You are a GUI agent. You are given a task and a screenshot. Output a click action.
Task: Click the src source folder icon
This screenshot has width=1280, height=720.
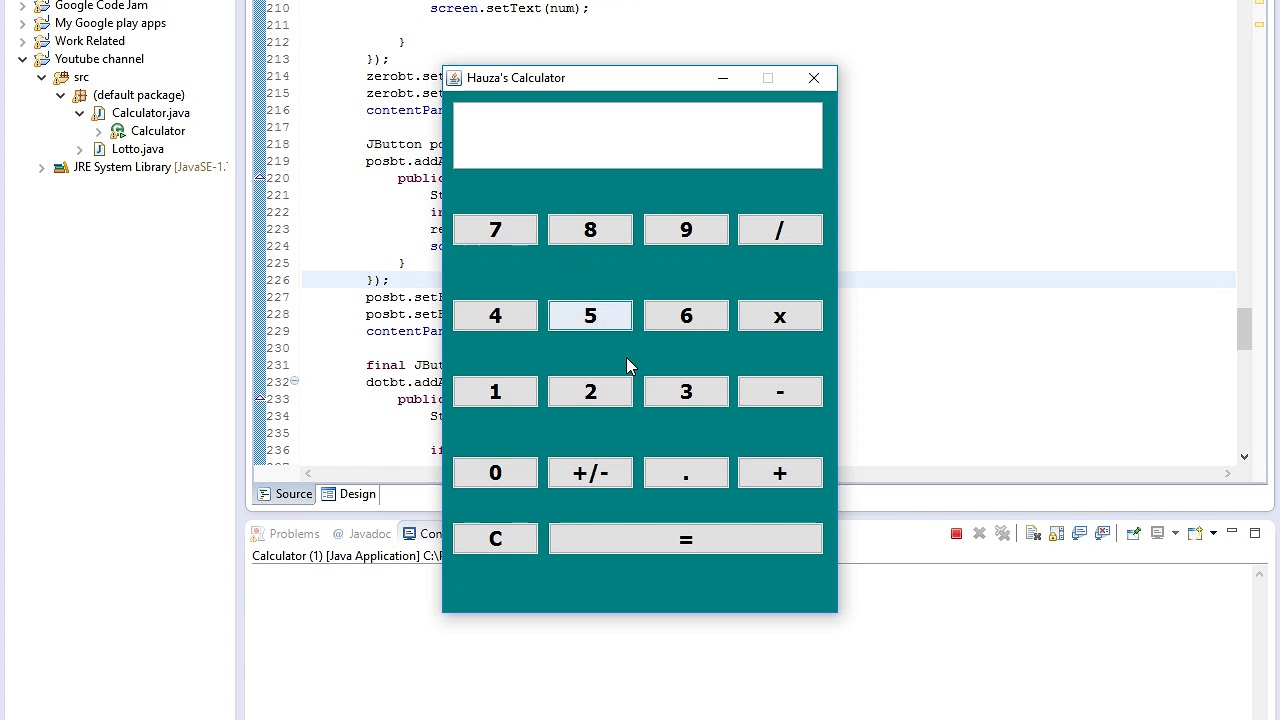61,77
